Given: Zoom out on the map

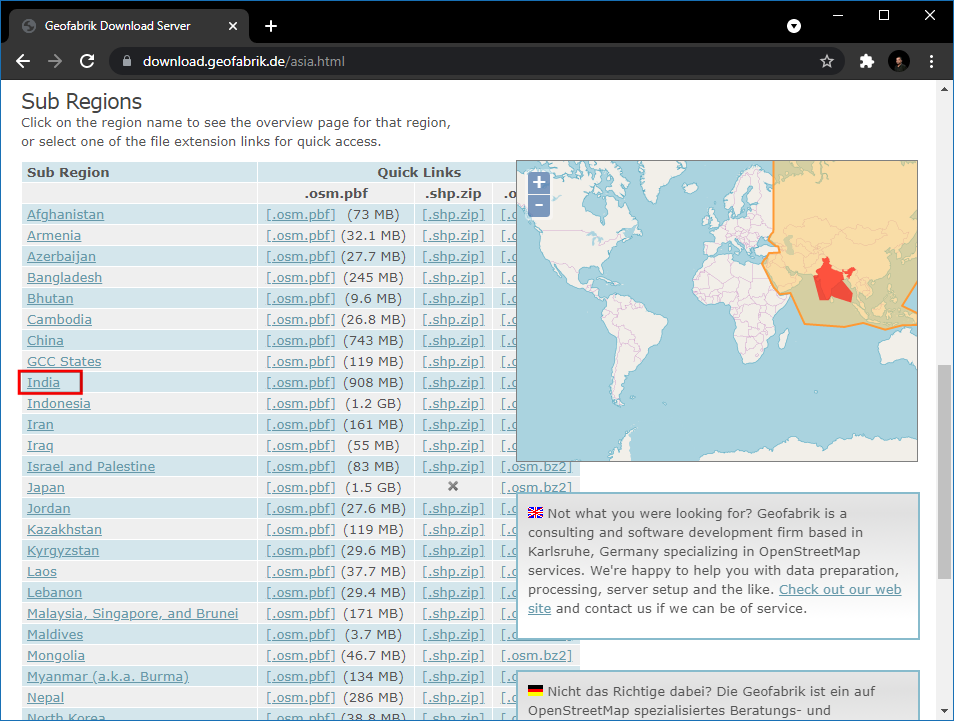Looking at the screenshot, I should (539, 205).
